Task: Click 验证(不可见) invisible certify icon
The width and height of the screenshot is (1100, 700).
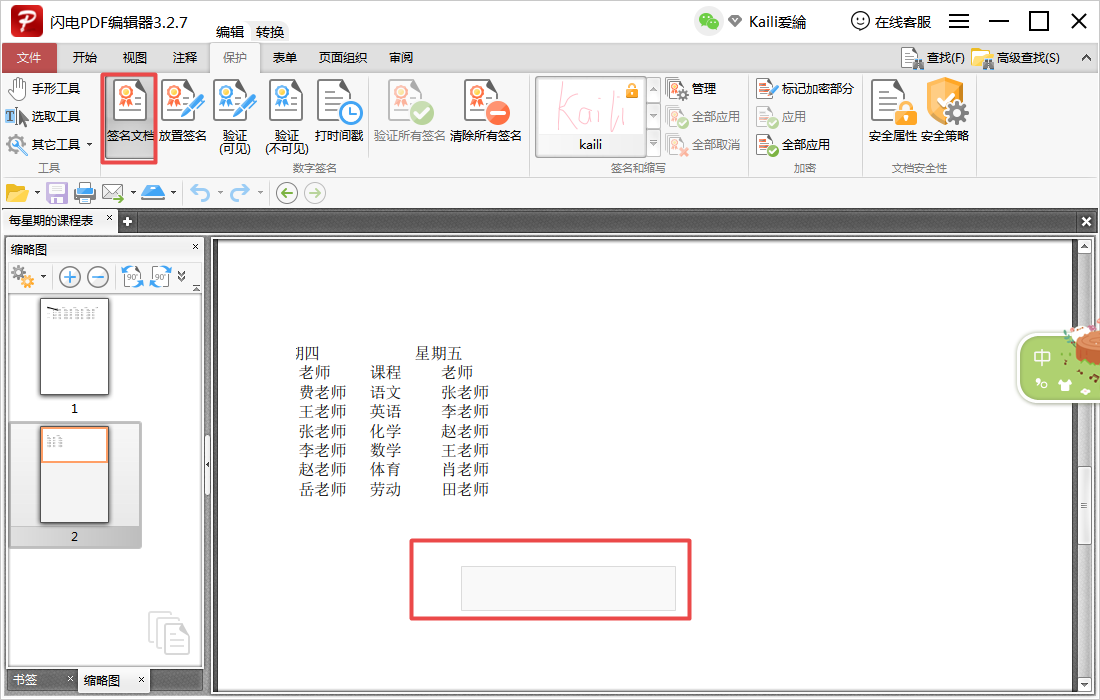Action: [286, 116]
